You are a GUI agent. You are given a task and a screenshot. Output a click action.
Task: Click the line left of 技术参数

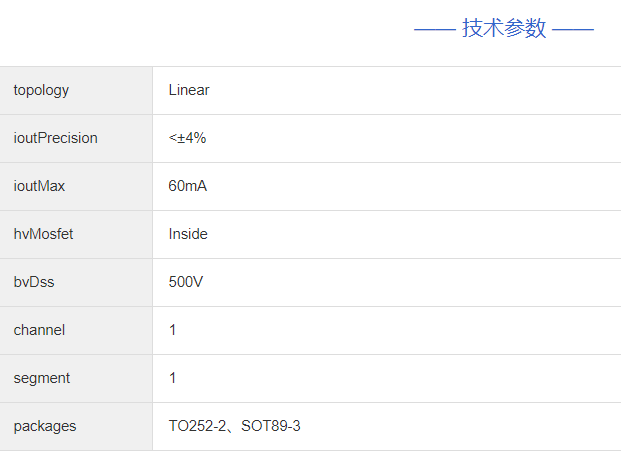point(435,29)
